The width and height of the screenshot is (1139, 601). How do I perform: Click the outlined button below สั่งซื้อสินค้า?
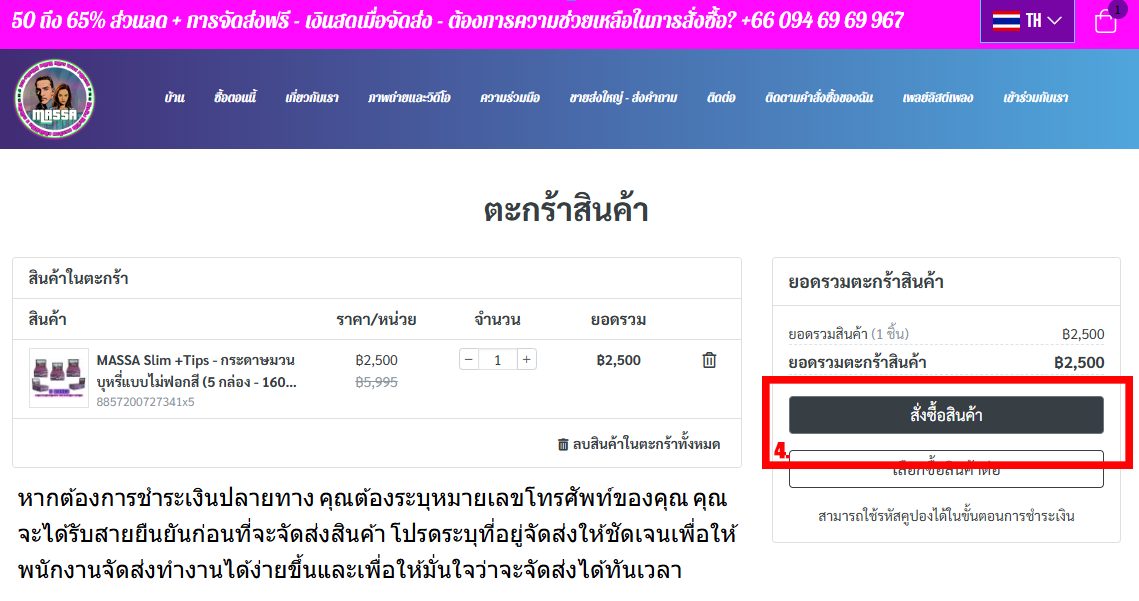click(x=946, y=469)
